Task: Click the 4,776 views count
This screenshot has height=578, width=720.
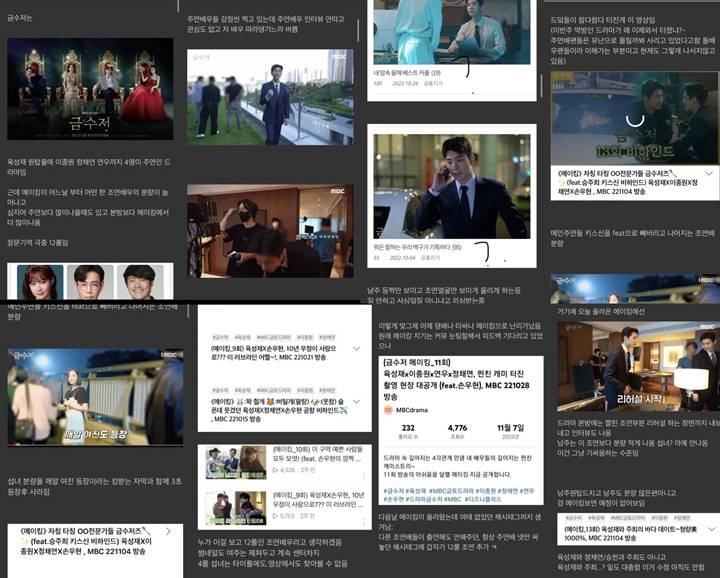Action: (x=457, y=428)
